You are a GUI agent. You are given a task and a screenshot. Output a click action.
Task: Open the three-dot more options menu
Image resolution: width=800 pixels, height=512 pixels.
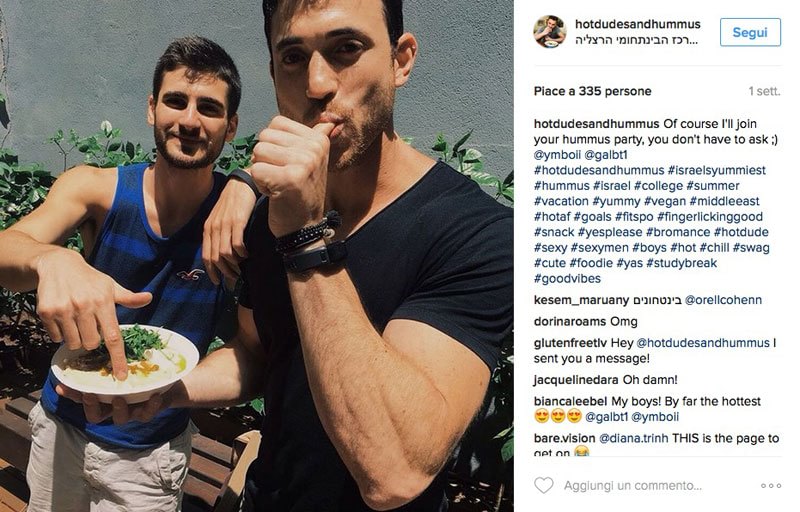pos(770,485)
